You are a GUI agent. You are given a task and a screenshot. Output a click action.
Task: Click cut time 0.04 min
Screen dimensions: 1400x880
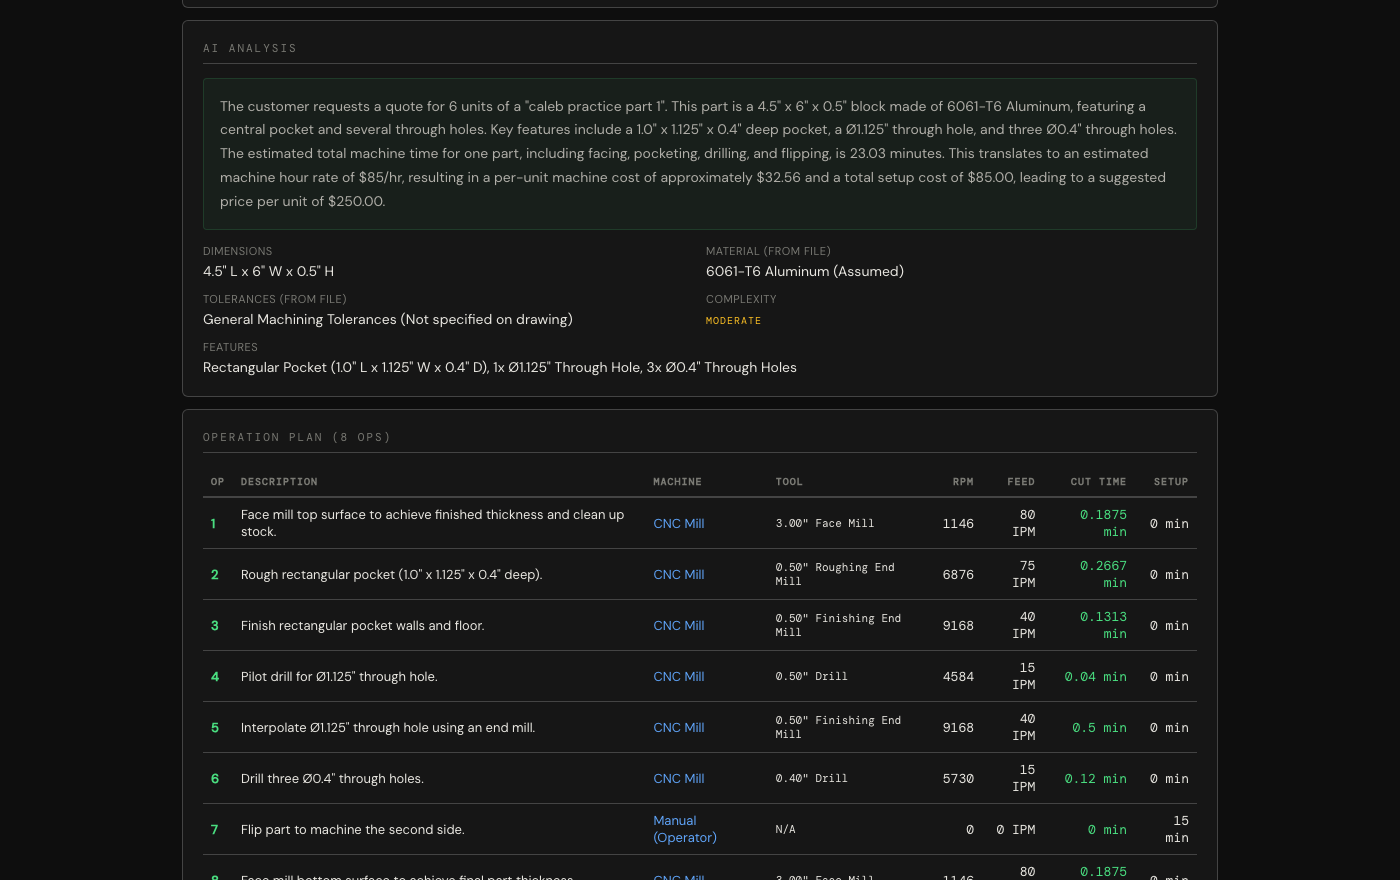click(x=1095, y=676)
